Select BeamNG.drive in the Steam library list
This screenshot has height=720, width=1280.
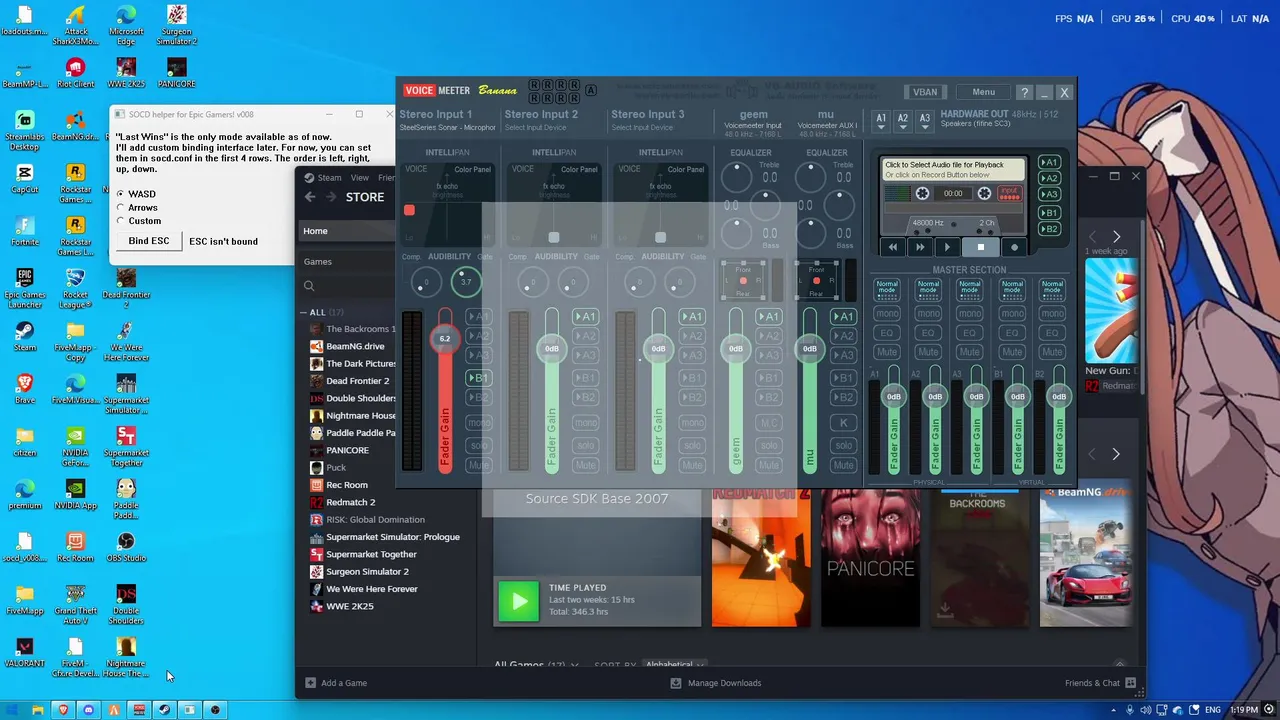pos(355,346)
